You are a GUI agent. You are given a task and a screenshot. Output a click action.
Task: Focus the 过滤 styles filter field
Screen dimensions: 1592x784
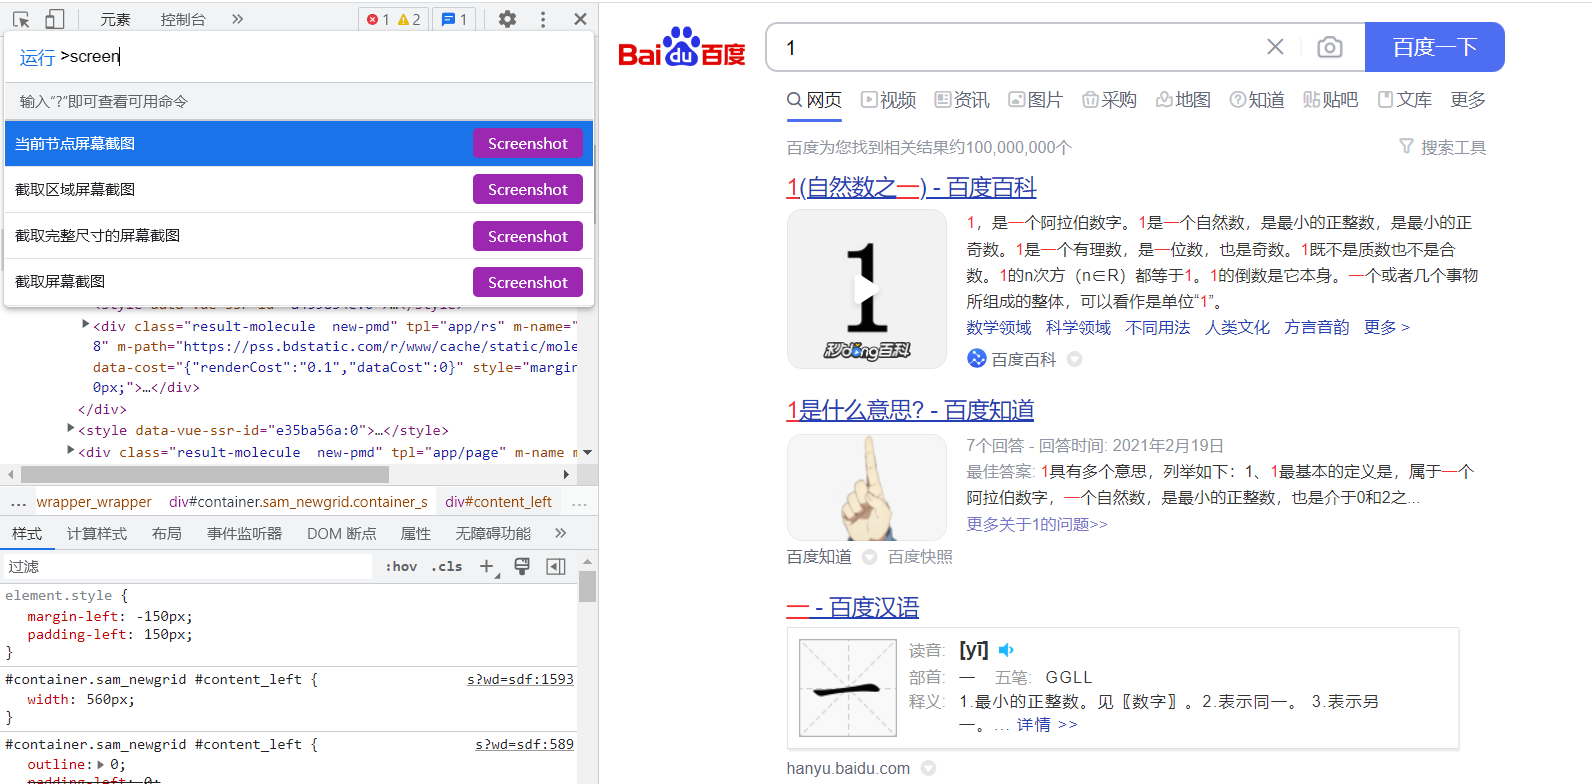(188, 566)
